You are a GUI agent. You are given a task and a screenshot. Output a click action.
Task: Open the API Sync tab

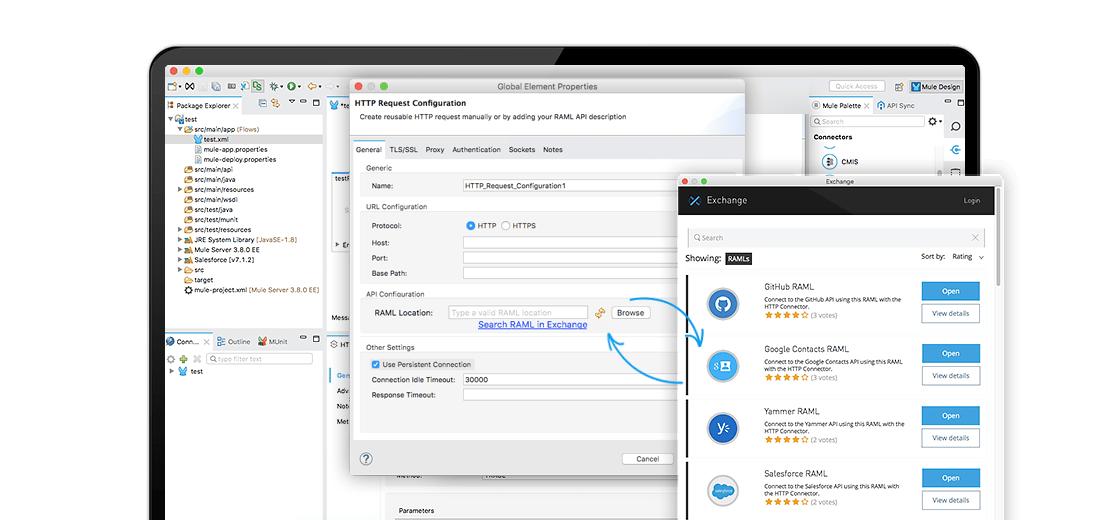click(895, 106)
